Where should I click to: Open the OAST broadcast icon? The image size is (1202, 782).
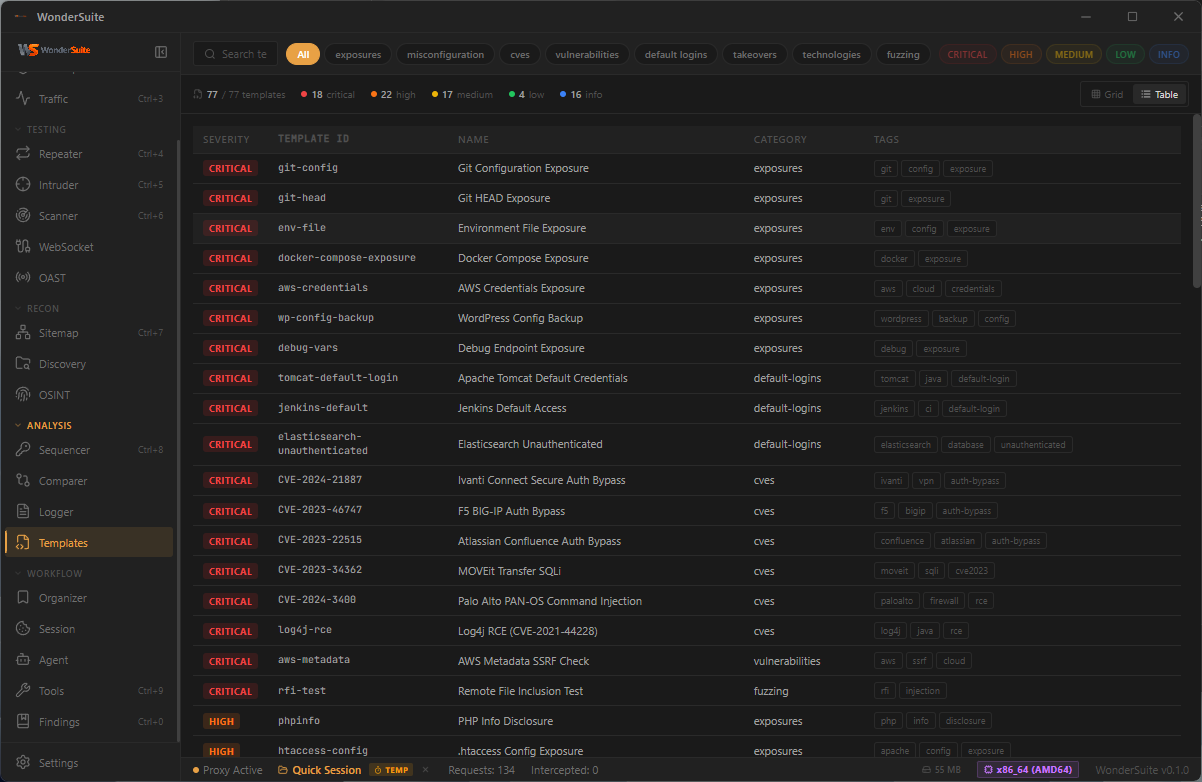(x=23, y=278)
